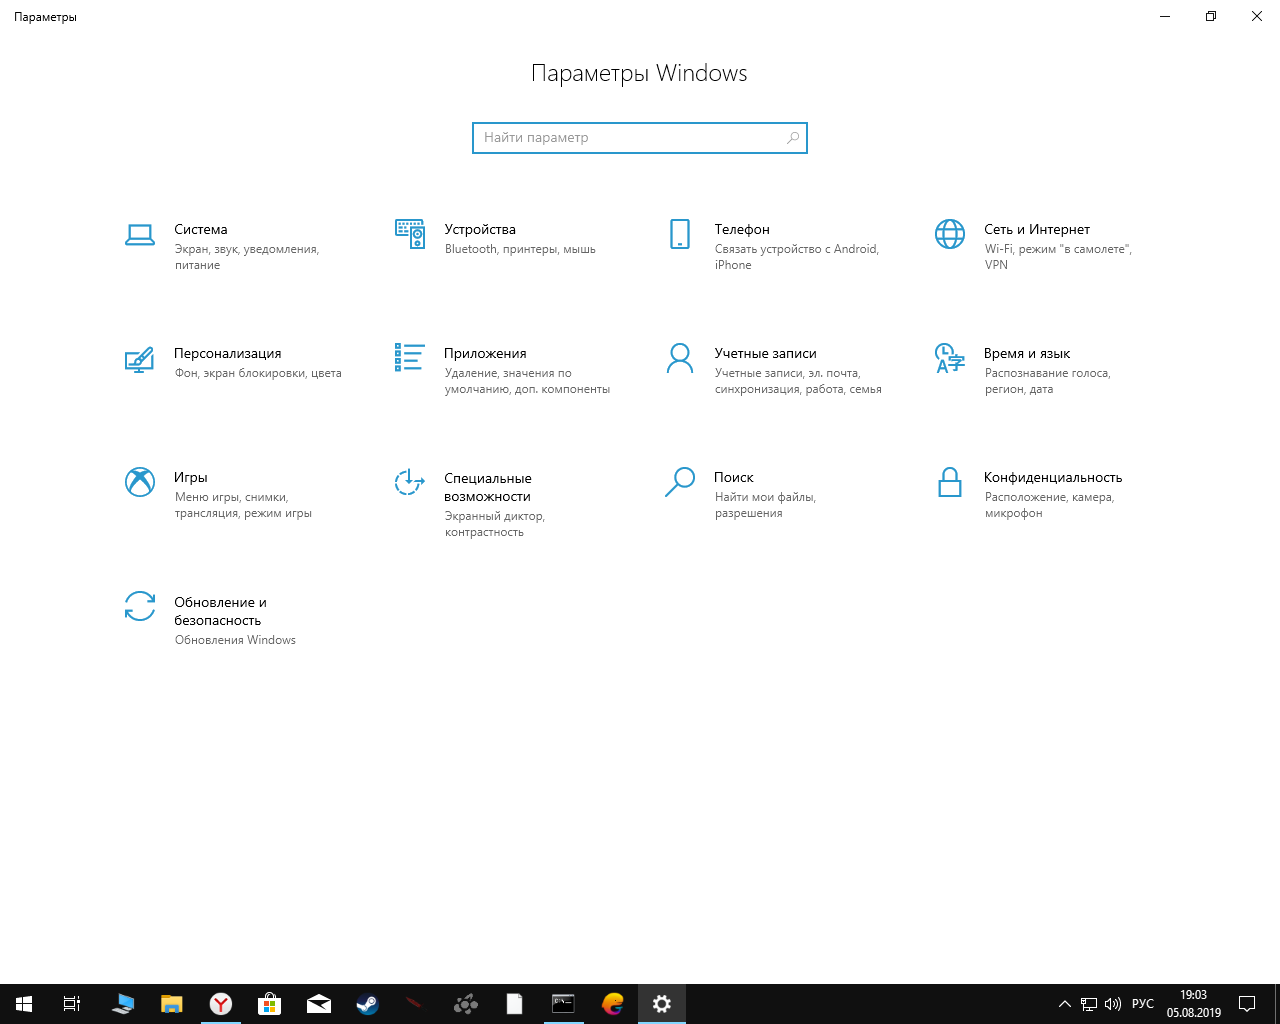Open the Приложения list icon
This screenshot has height=1024, width=1280.
point(410,357)
